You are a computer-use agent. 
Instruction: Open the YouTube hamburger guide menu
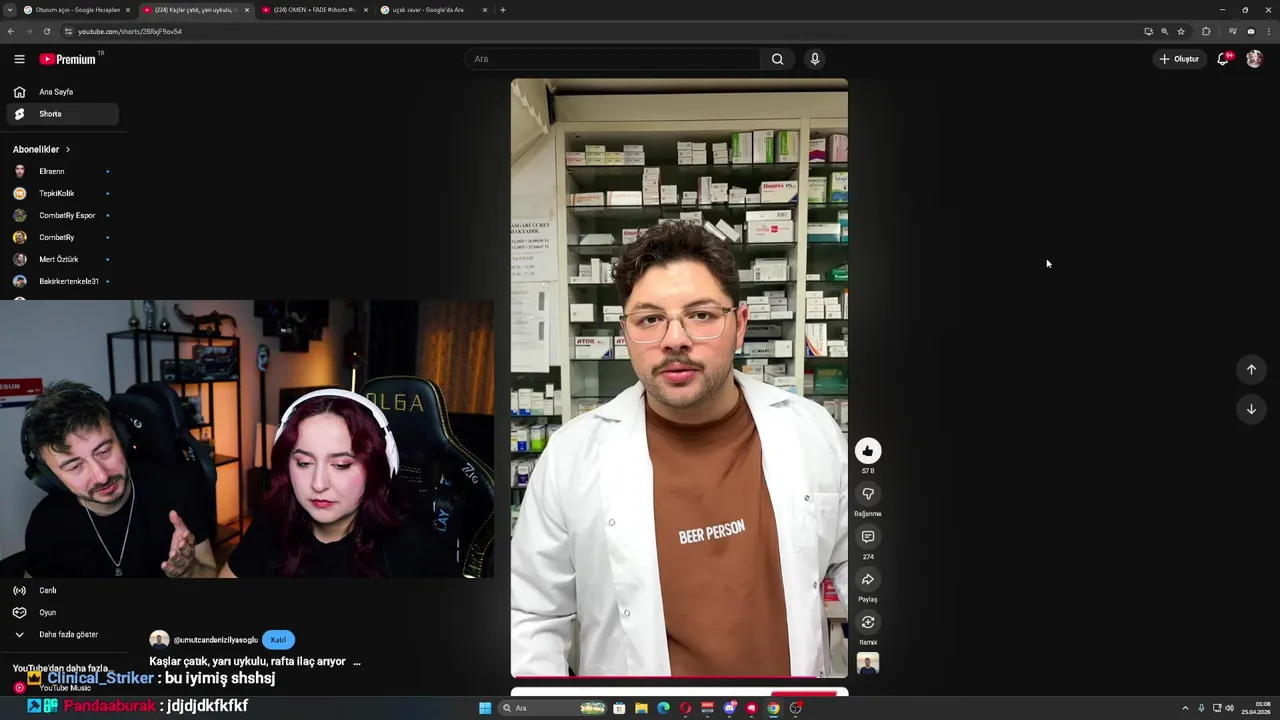(19, 59)
